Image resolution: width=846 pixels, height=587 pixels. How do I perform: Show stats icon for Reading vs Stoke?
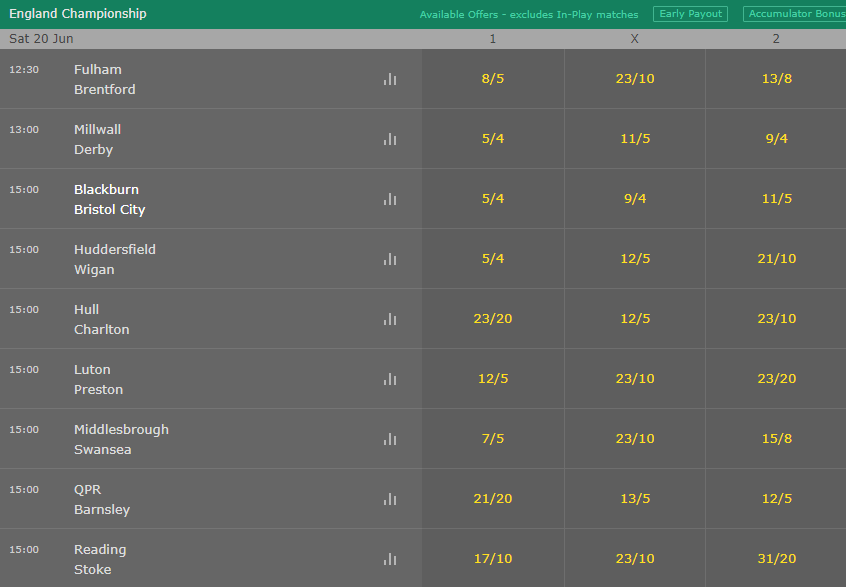pyautogui.click(x=390, y=559)
